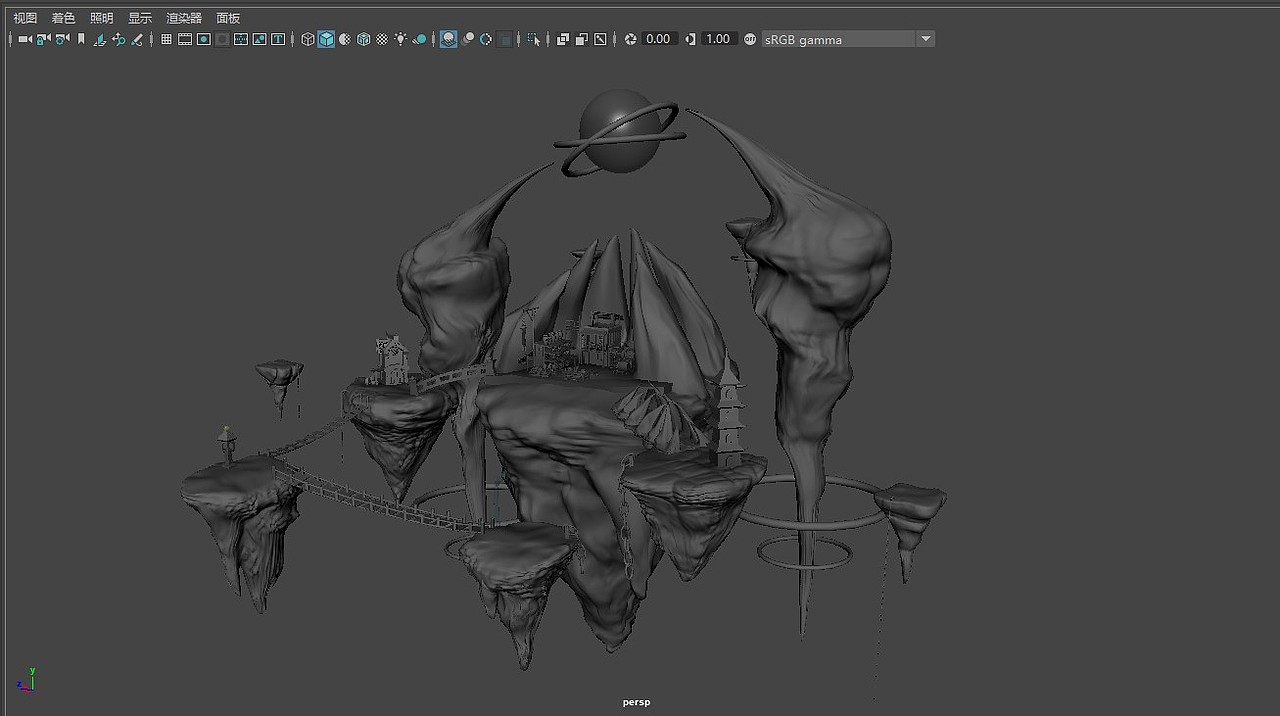This screenshot has height=716, width=1280.
Task: Toggle the Field Chart icon
Action: click(241, 39)
